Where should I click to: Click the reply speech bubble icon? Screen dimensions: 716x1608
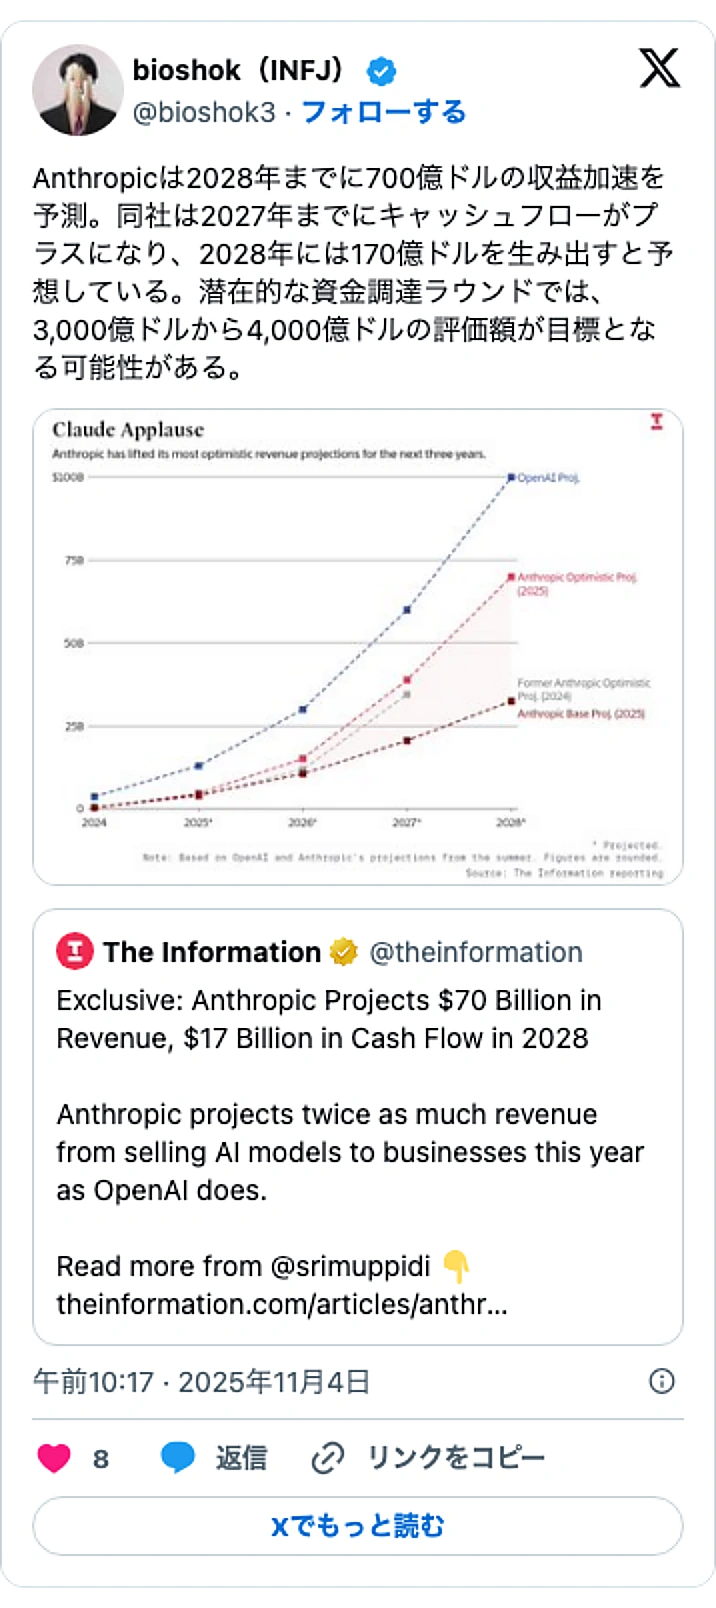pos(178,1458)
